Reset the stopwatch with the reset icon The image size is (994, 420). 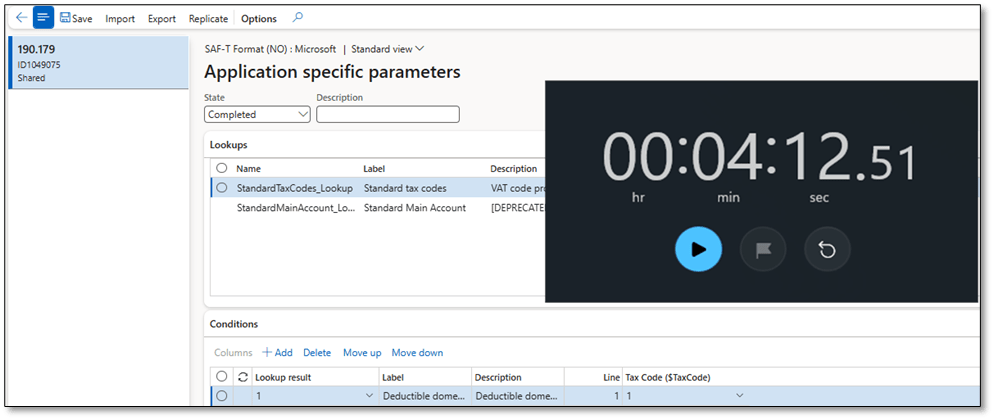tap(827, 250)
